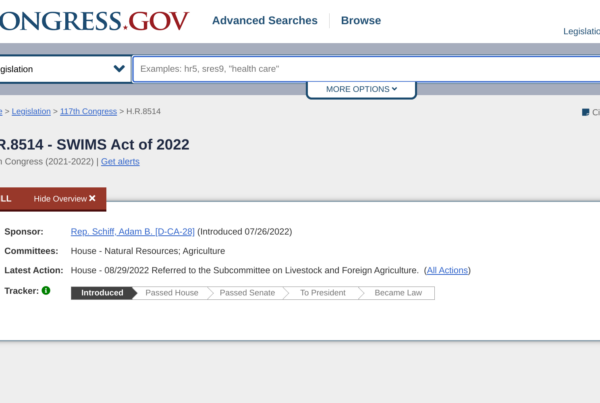Select the Passed Senate tracker stage
Viewport: 600px width, 403px height.
coord(247,293)
